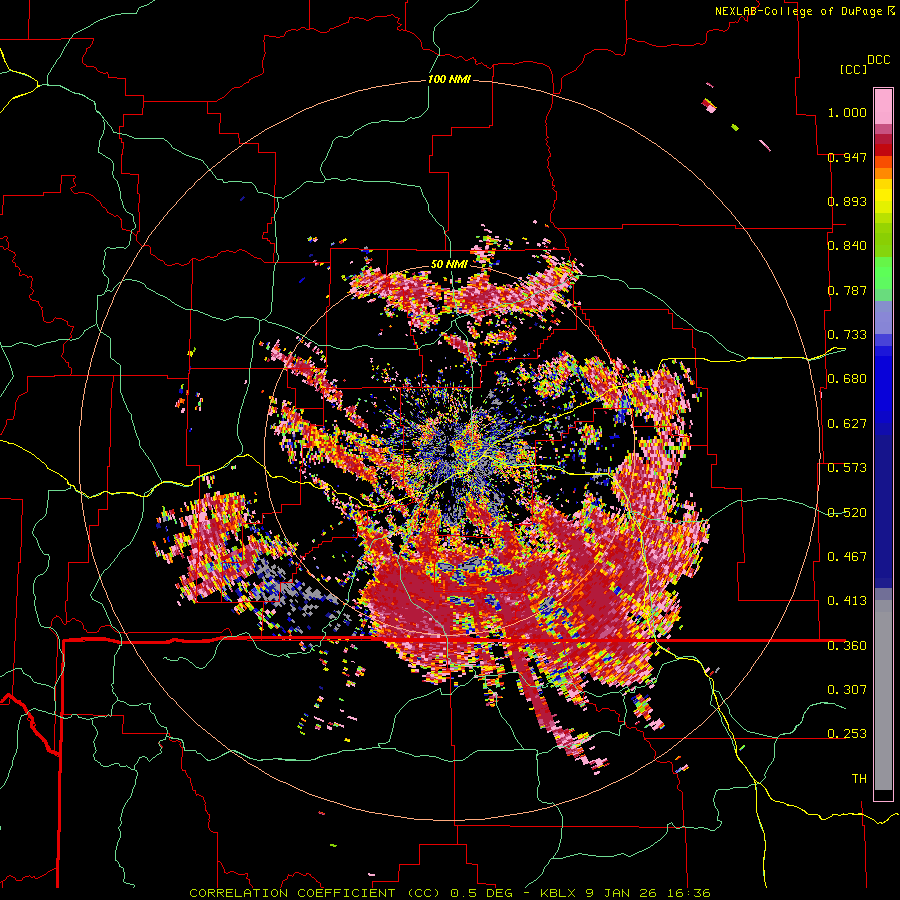
Task: Click the 0.627 legend value
Action: [847, 424]
